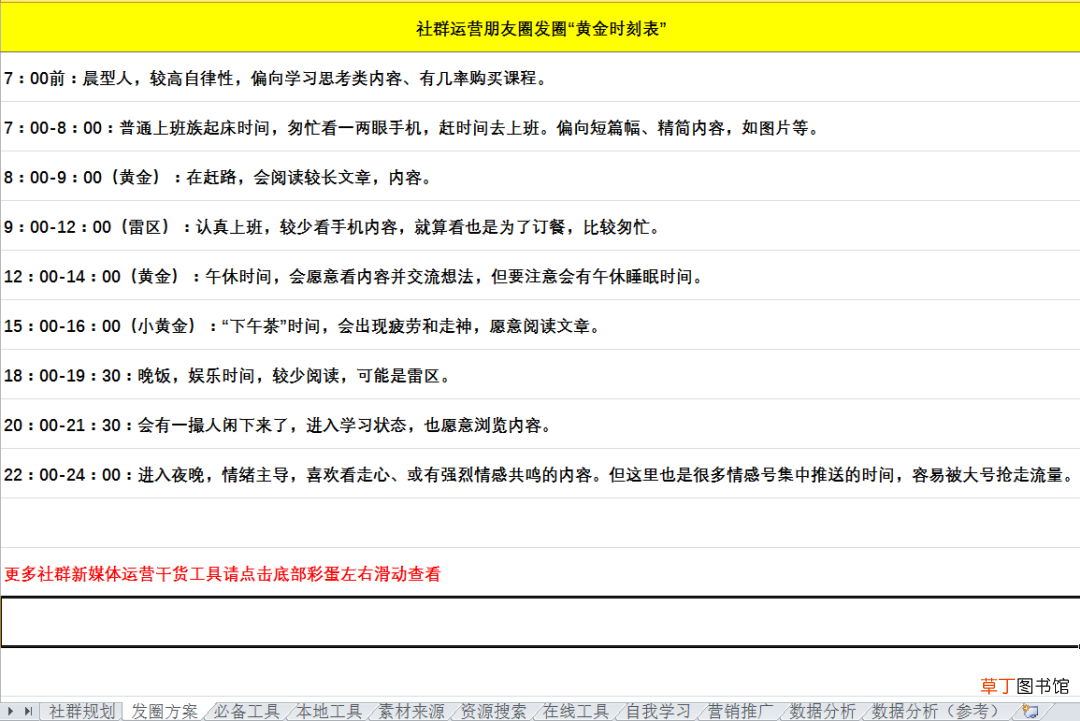The height and width of the screenshot is (721, 1080).
Task: Select the 9：00-12：00（雷区）row
Action: (x=540, y=227)
